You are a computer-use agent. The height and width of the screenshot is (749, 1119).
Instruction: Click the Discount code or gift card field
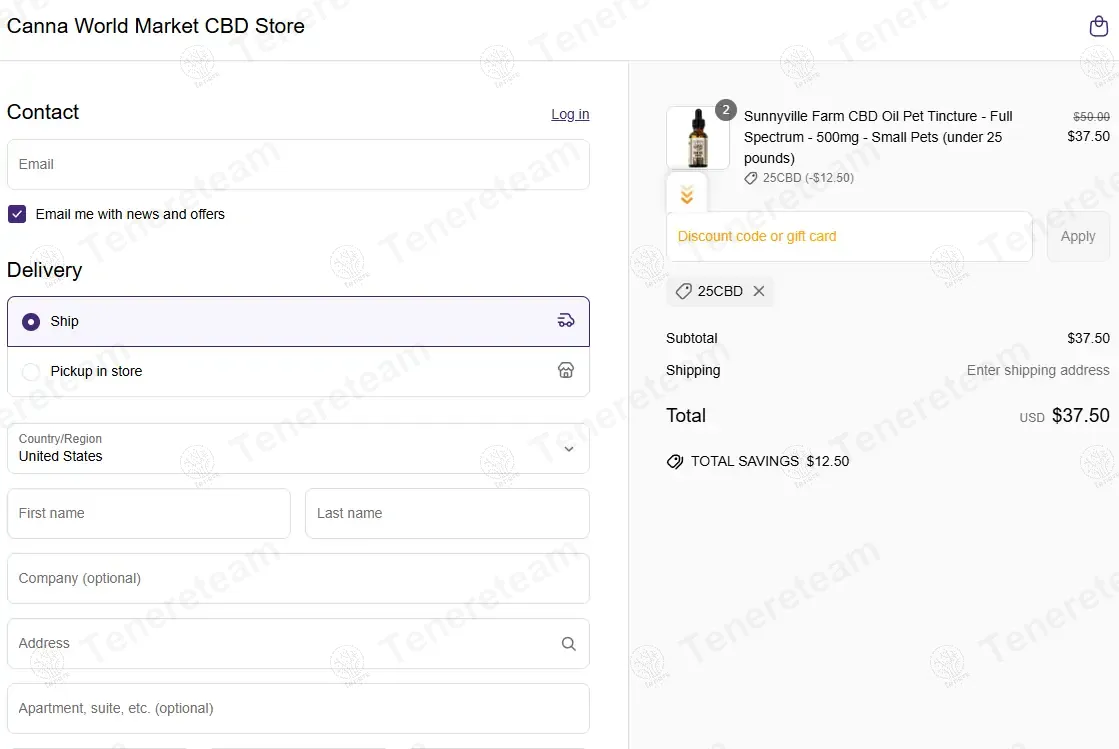tap(849, 237)
